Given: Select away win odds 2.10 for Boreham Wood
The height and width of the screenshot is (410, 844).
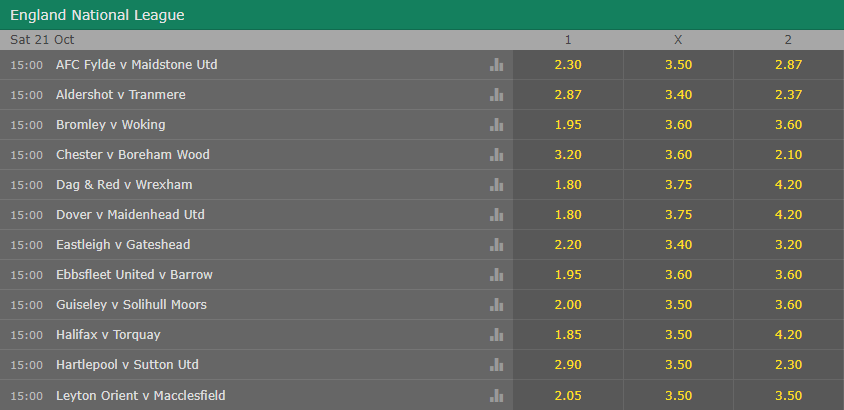Looking at the screenshot, I should pyautogui.click(x=789, y=154).
